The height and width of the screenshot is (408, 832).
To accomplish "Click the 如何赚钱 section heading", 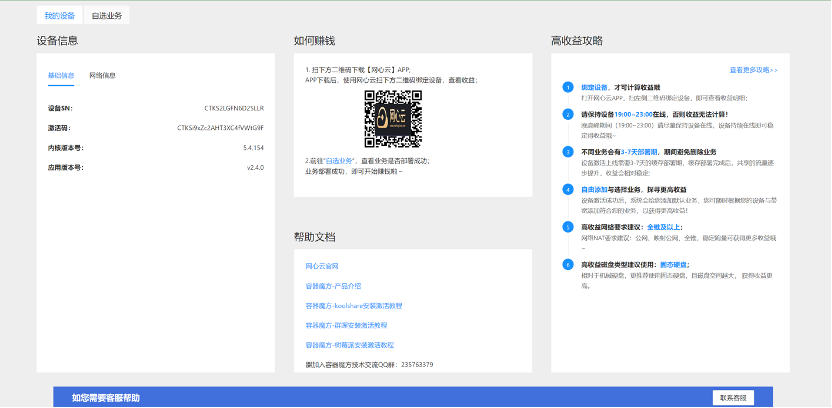I will click(315, 41).
